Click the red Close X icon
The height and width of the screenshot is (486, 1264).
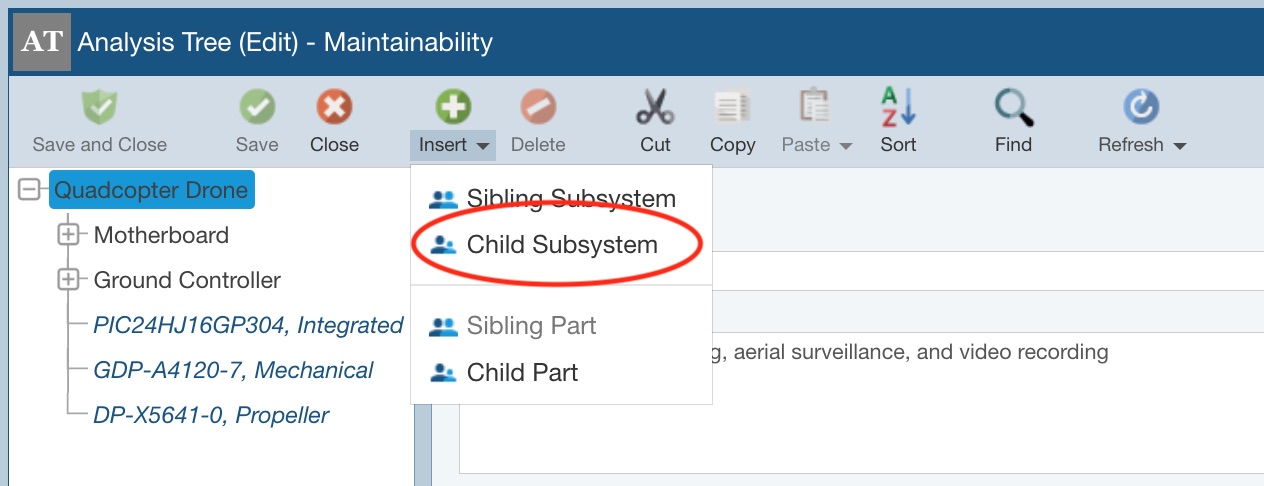pos(334,107)
